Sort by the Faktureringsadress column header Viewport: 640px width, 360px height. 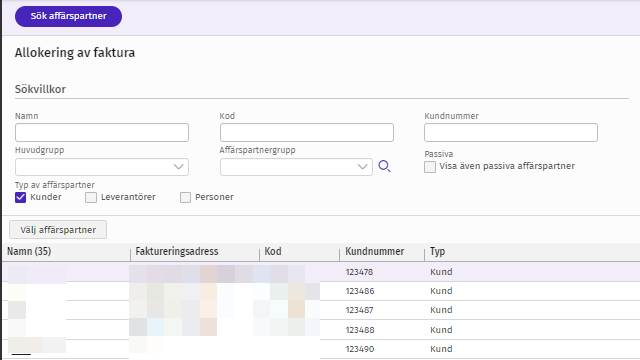[x=195, y=252]
